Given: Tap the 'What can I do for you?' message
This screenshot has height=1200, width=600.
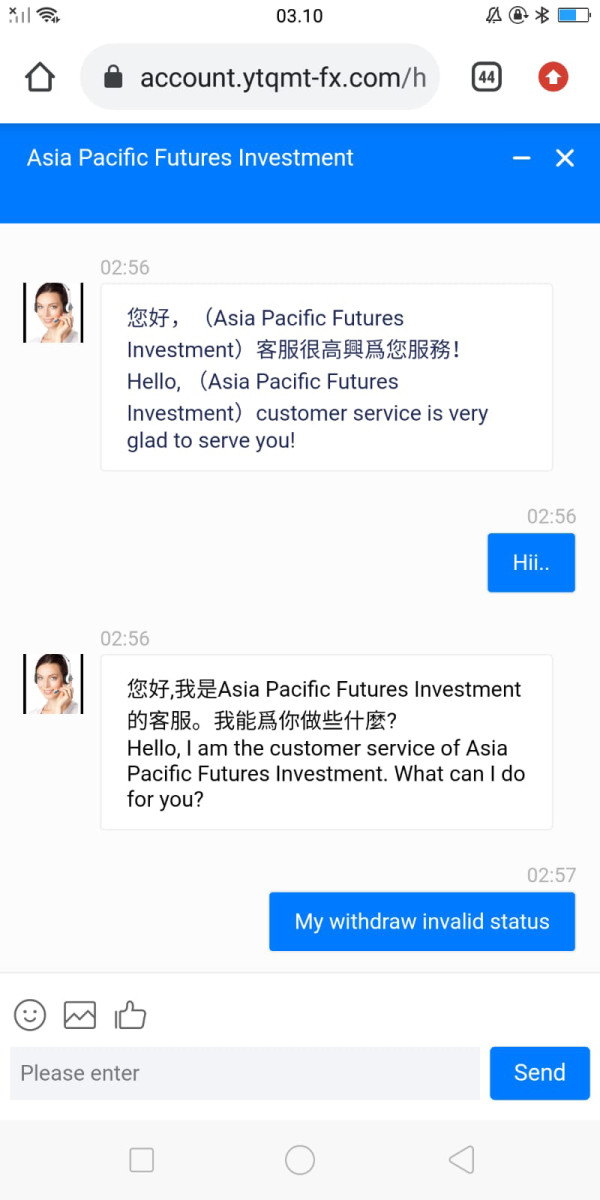Looking at the screenshot, I should point(326,743).
